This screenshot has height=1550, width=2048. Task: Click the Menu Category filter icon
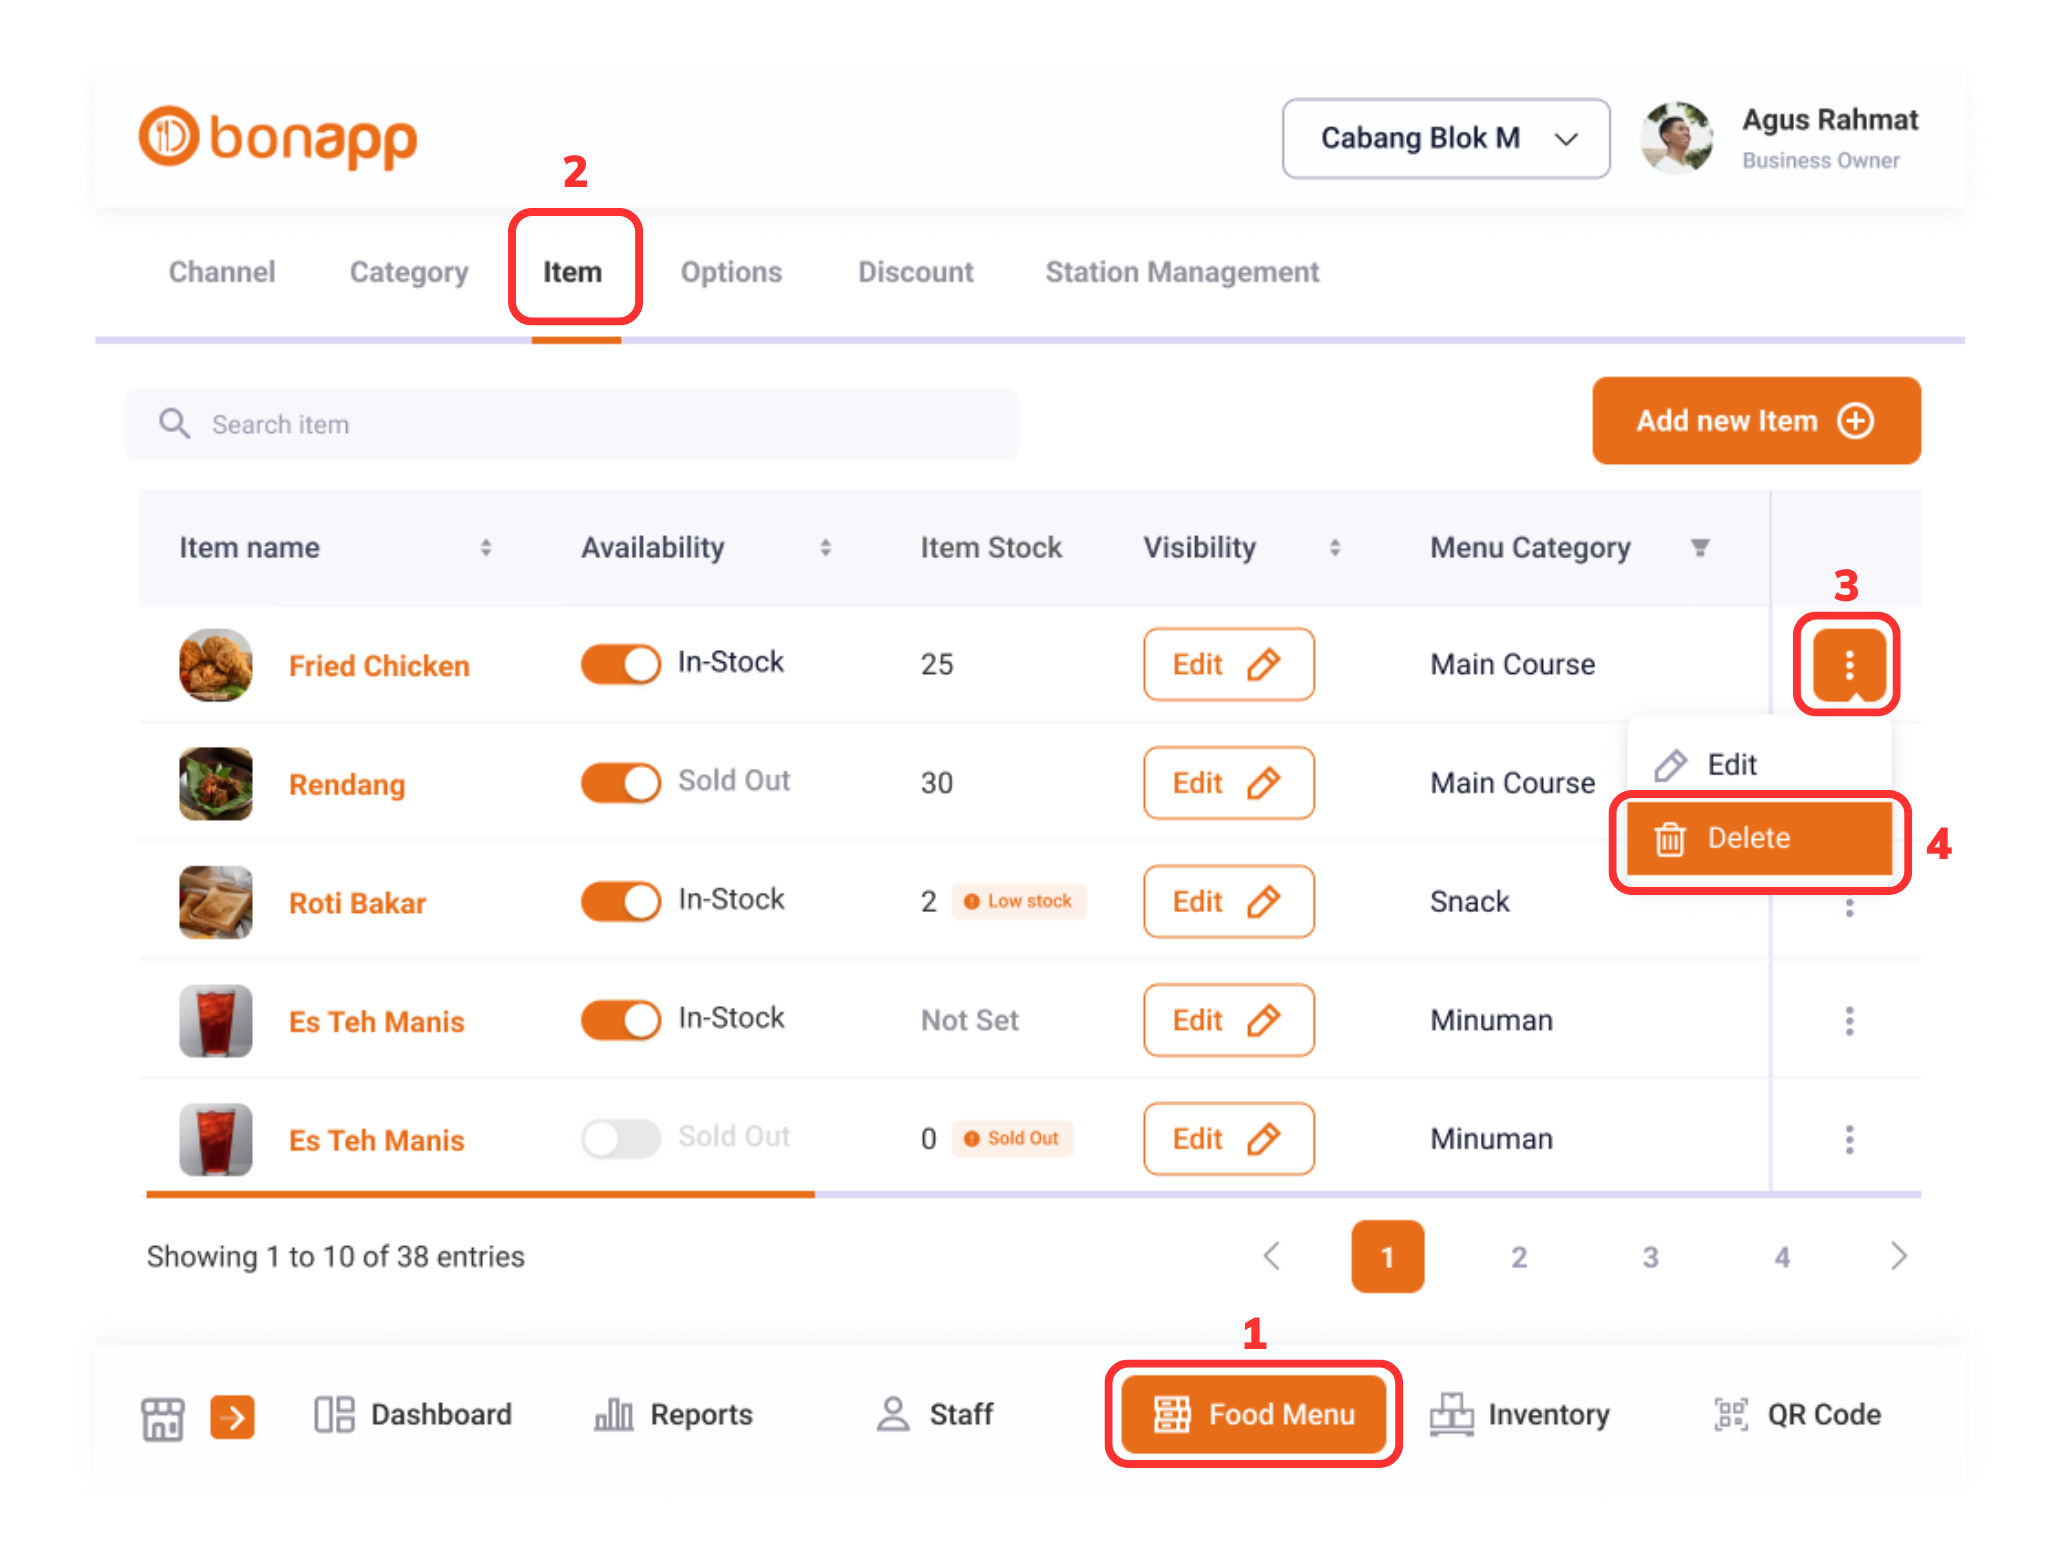tap(1699, 548)
